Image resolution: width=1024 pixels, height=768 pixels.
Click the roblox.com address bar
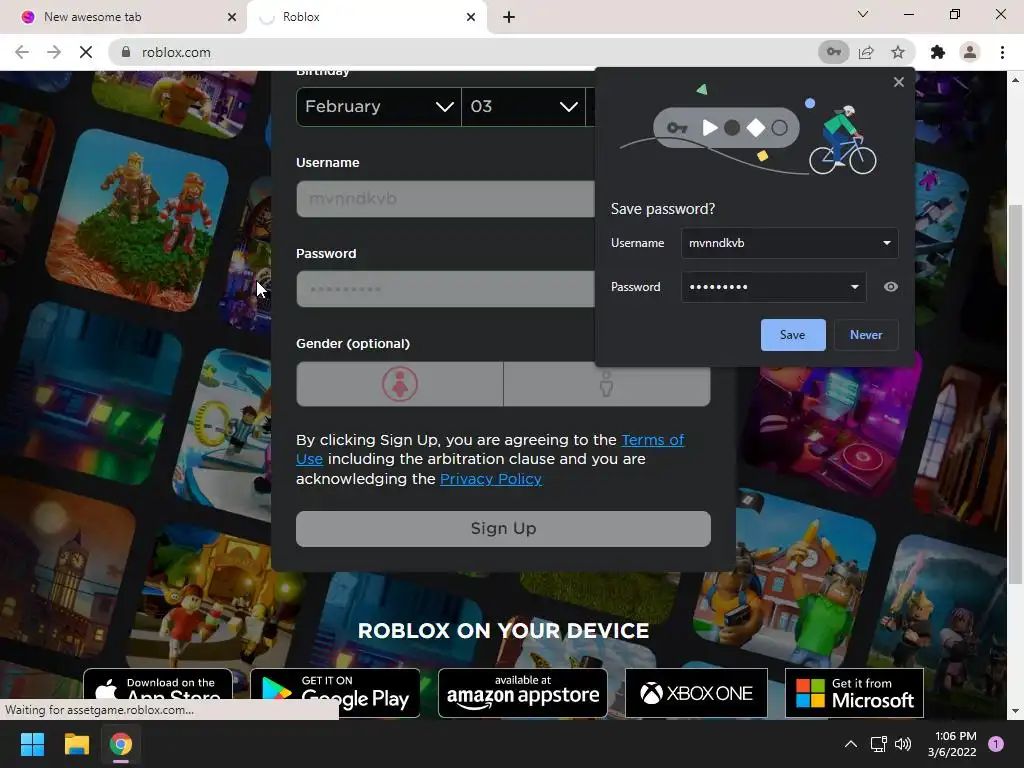(x=464, y=52)
